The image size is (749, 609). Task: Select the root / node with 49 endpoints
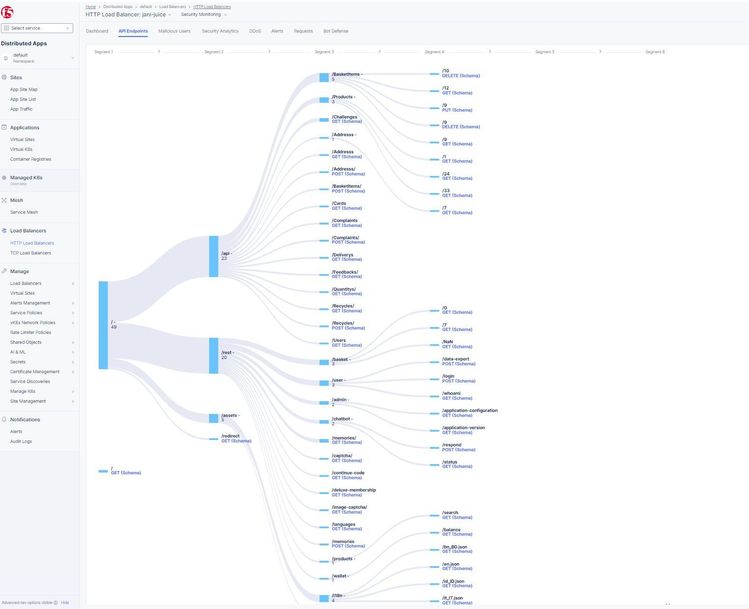click(103, 325)
